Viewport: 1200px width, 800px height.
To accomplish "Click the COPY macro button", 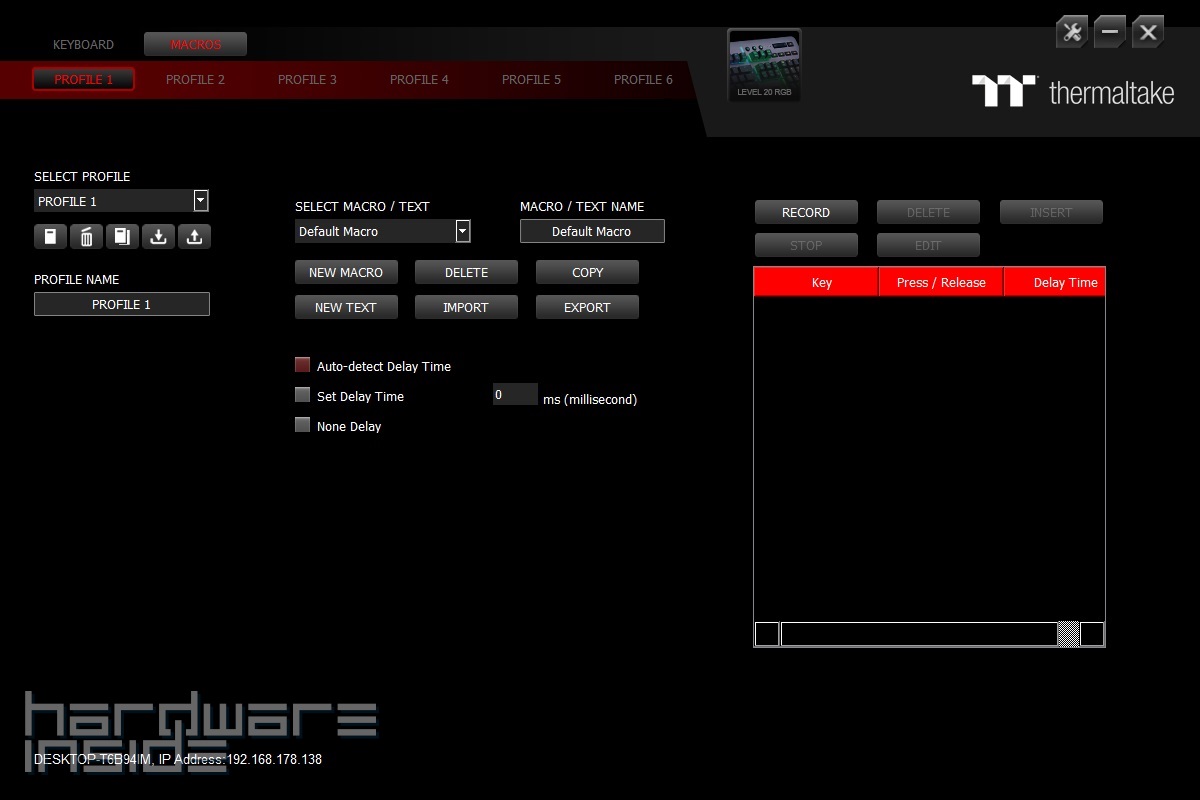I will coord(587,272).
